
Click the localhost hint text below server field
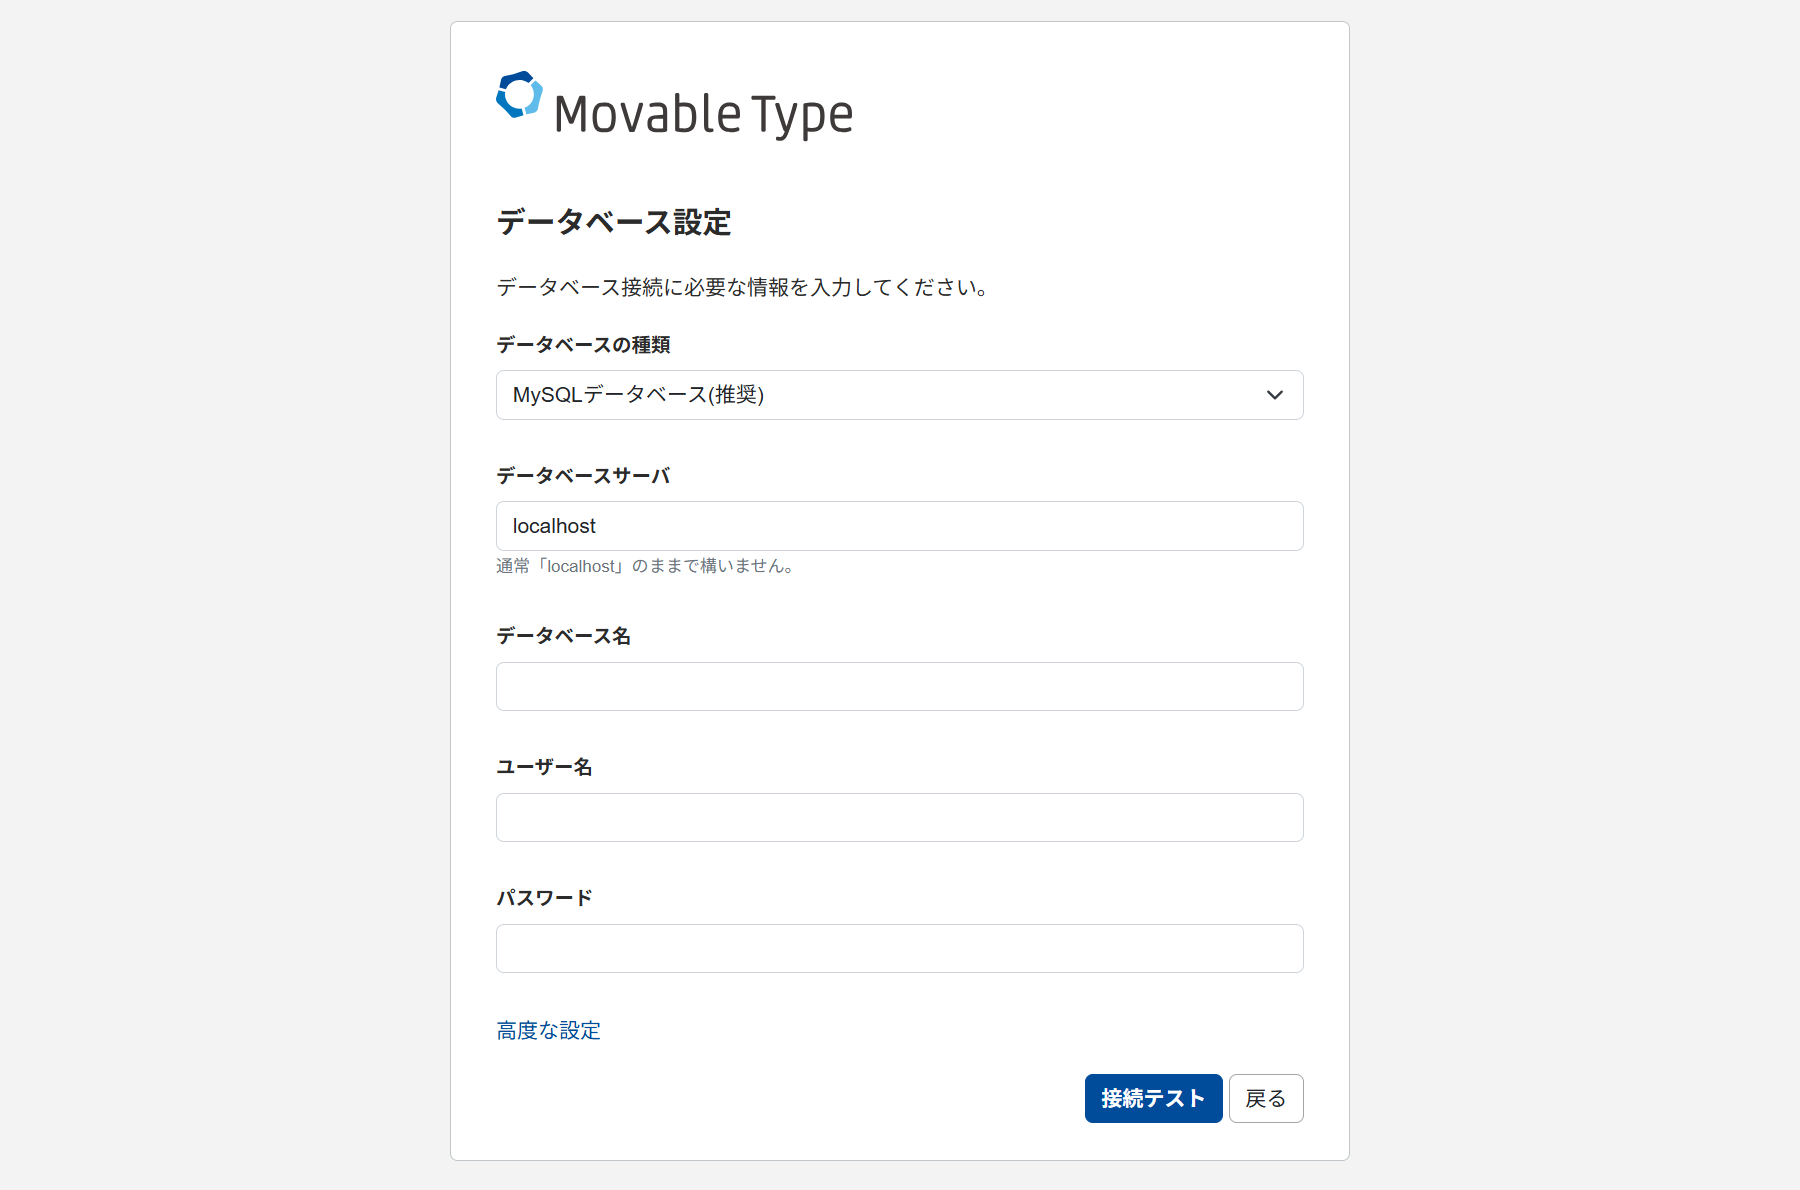pyautogui.click(x=646, y=566)
